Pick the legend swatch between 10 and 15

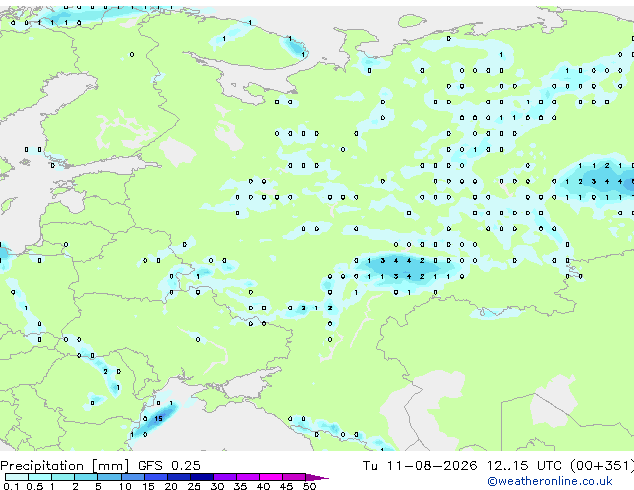(x=133, y=477)
